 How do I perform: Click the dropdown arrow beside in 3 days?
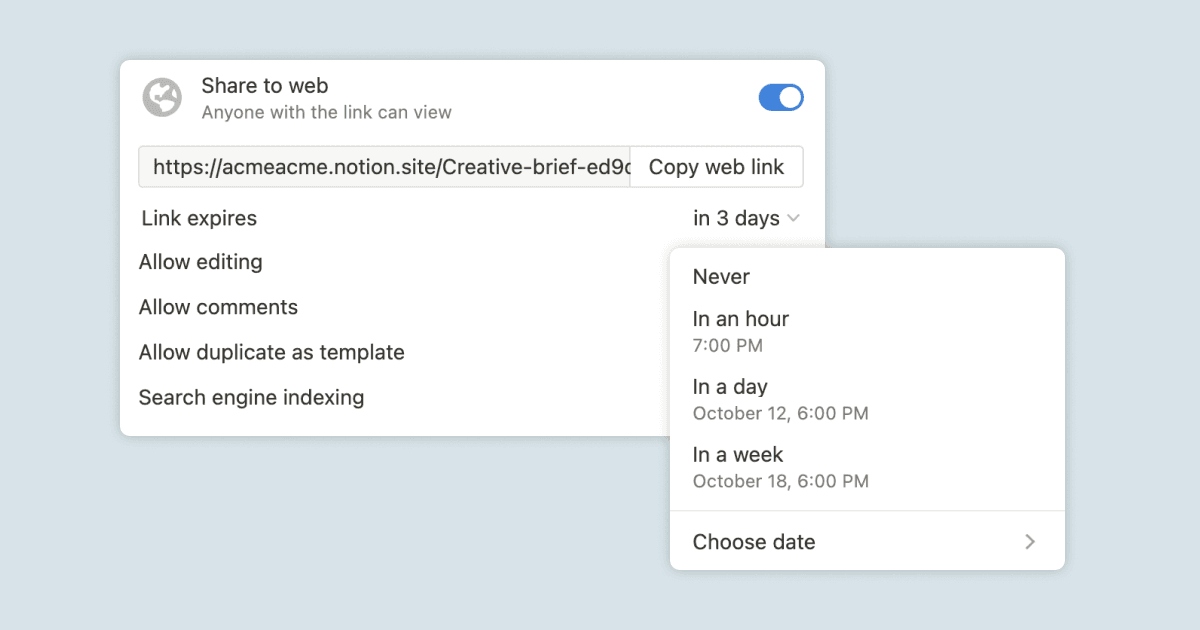[795, 218]
